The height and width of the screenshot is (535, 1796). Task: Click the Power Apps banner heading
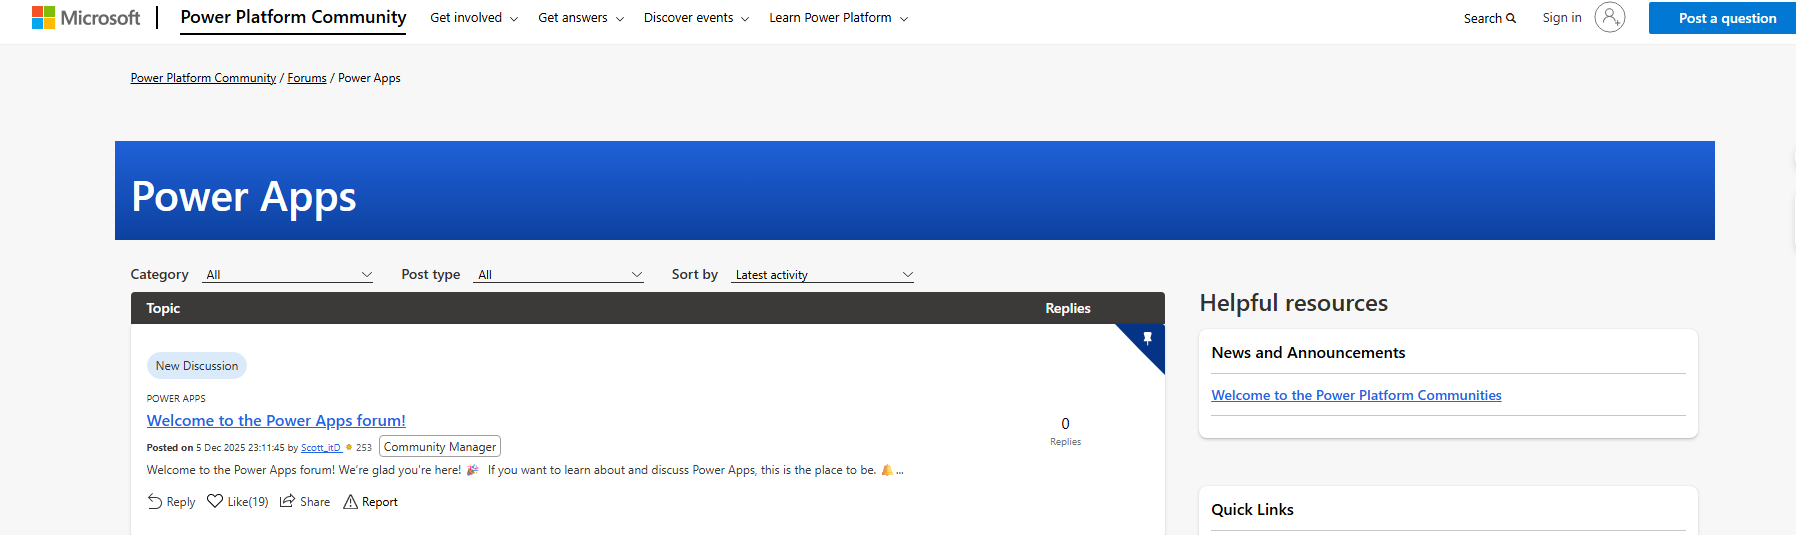pos(244,196)
